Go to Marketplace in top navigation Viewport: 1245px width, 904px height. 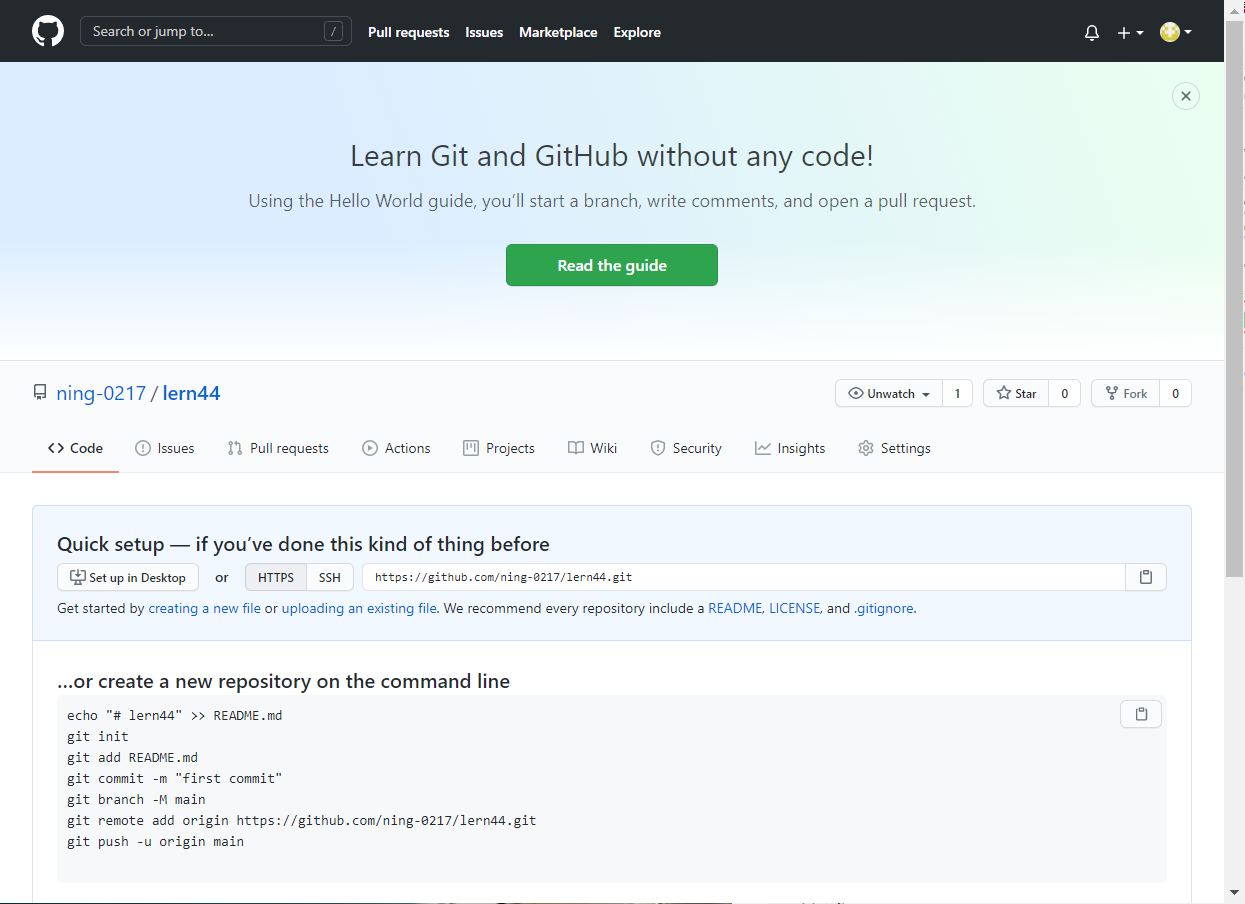point(558,32)
